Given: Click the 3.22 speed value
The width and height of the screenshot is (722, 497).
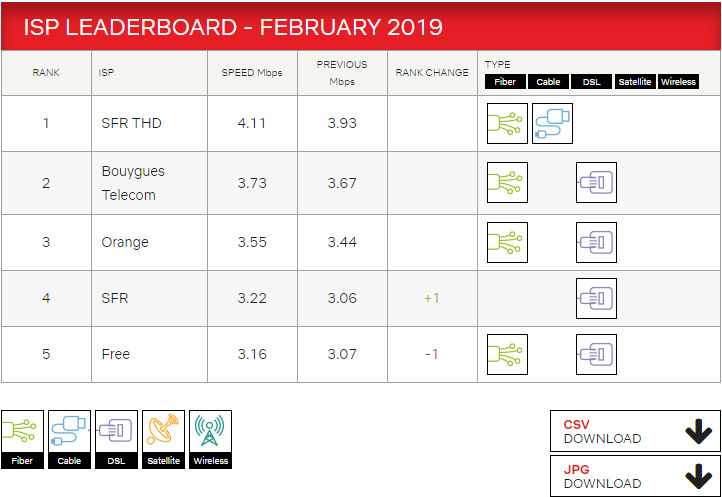Looking at the screenshot, I should click(252, 298).
